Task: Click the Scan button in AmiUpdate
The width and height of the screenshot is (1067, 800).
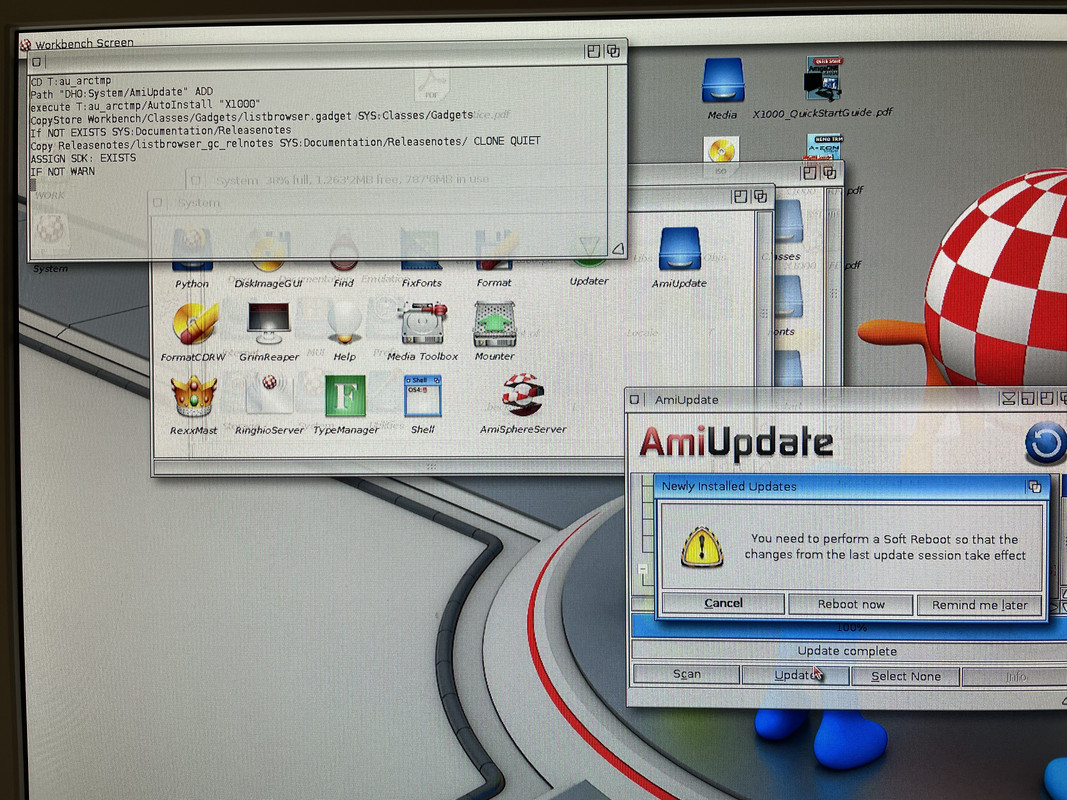Action: (687, 674)
